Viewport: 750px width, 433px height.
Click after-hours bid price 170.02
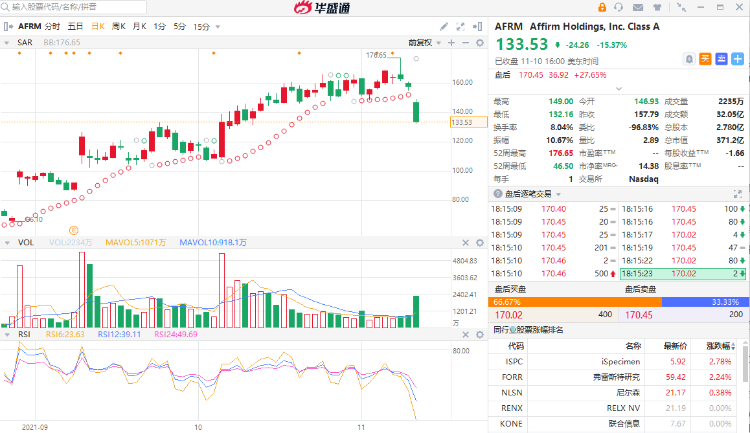click(x=508, y=315)
